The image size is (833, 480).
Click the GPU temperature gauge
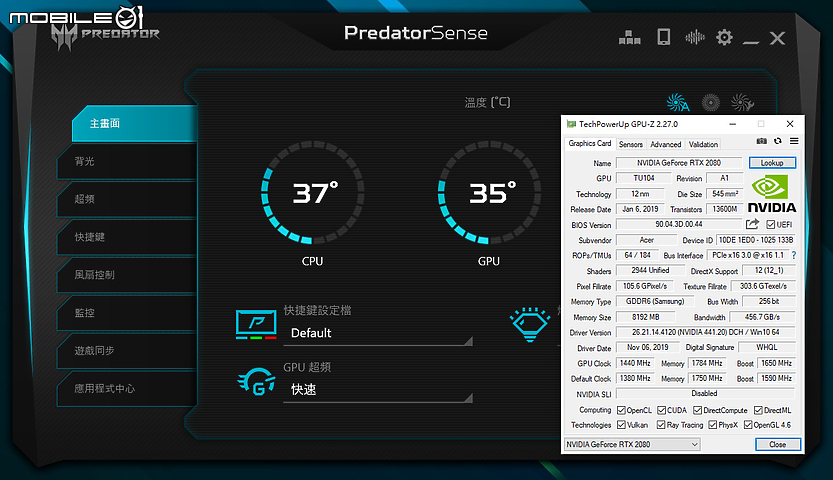[489, 193]
